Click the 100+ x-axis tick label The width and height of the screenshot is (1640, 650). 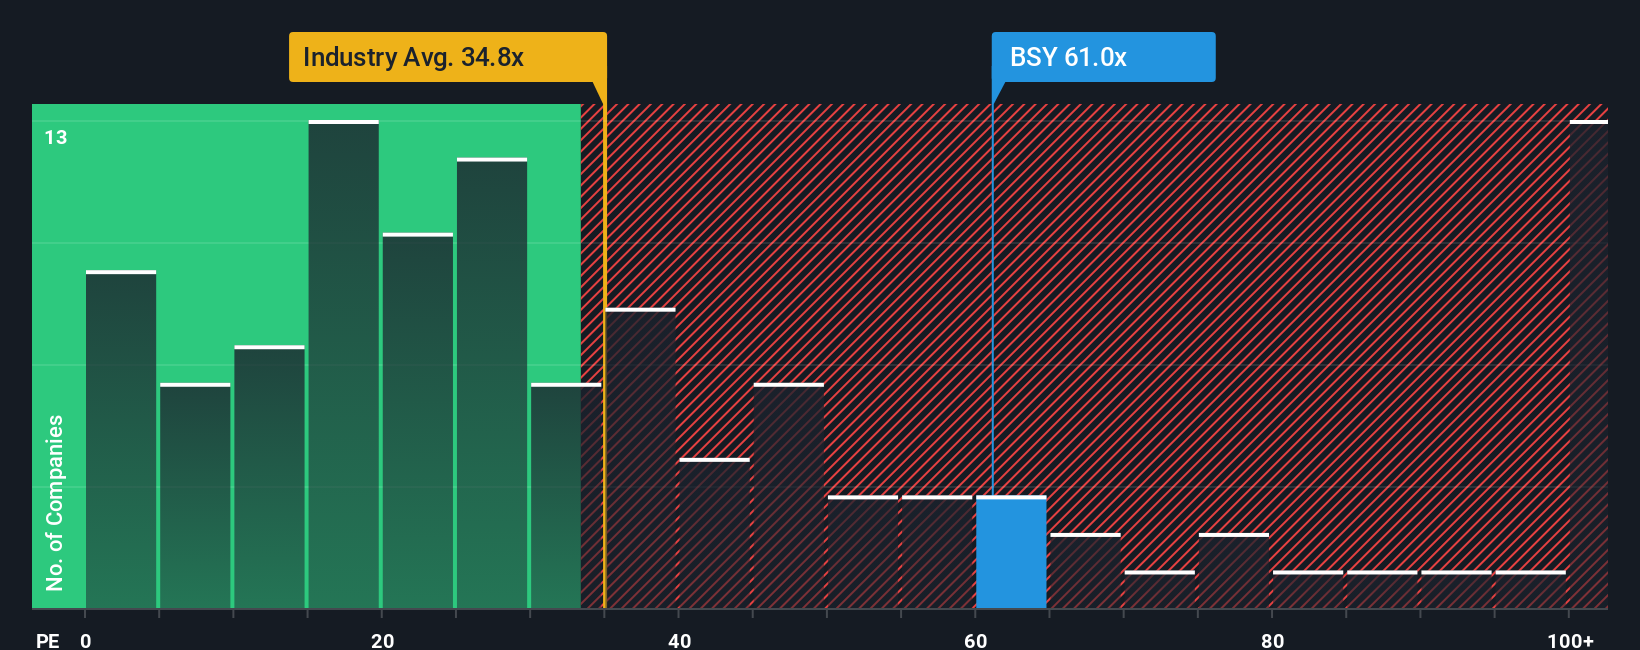click(1570, 640)
